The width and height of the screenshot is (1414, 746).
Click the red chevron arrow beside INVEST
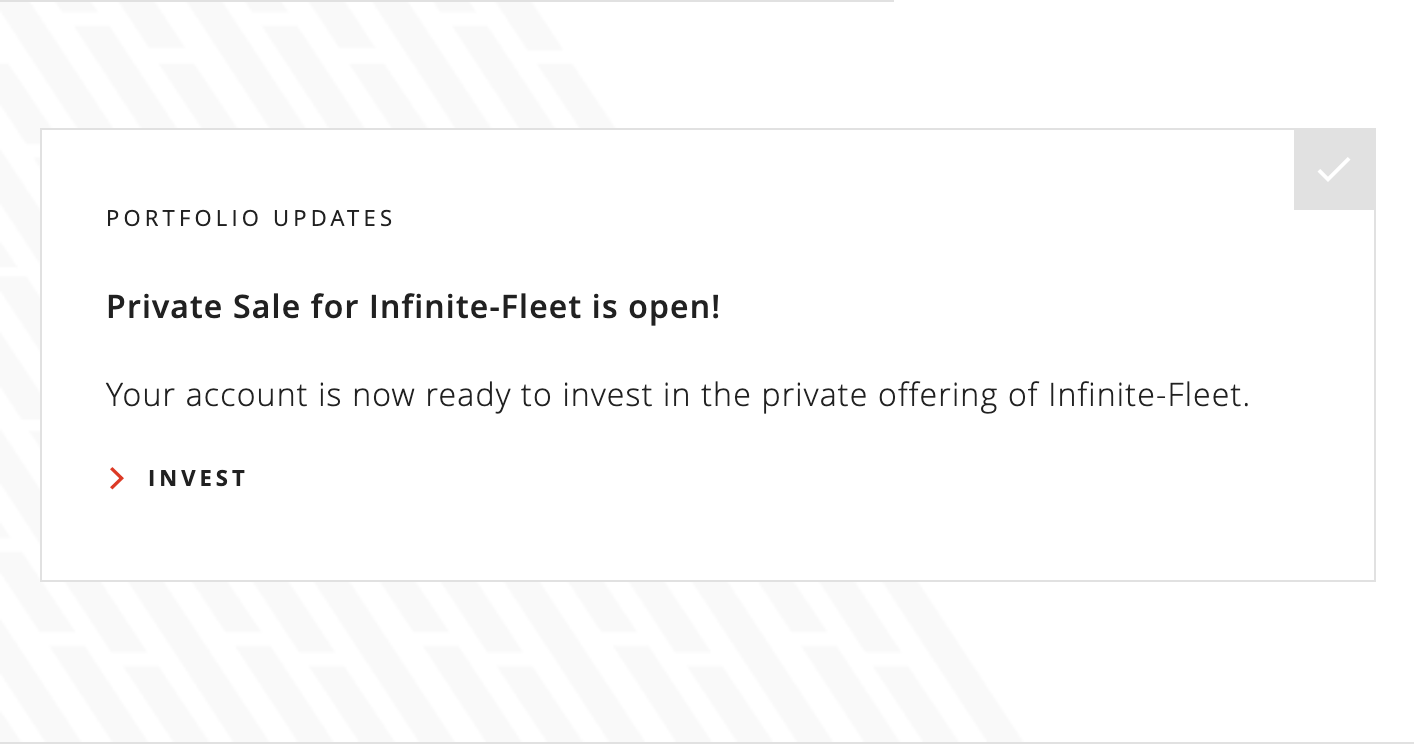[x=117, y=479]
